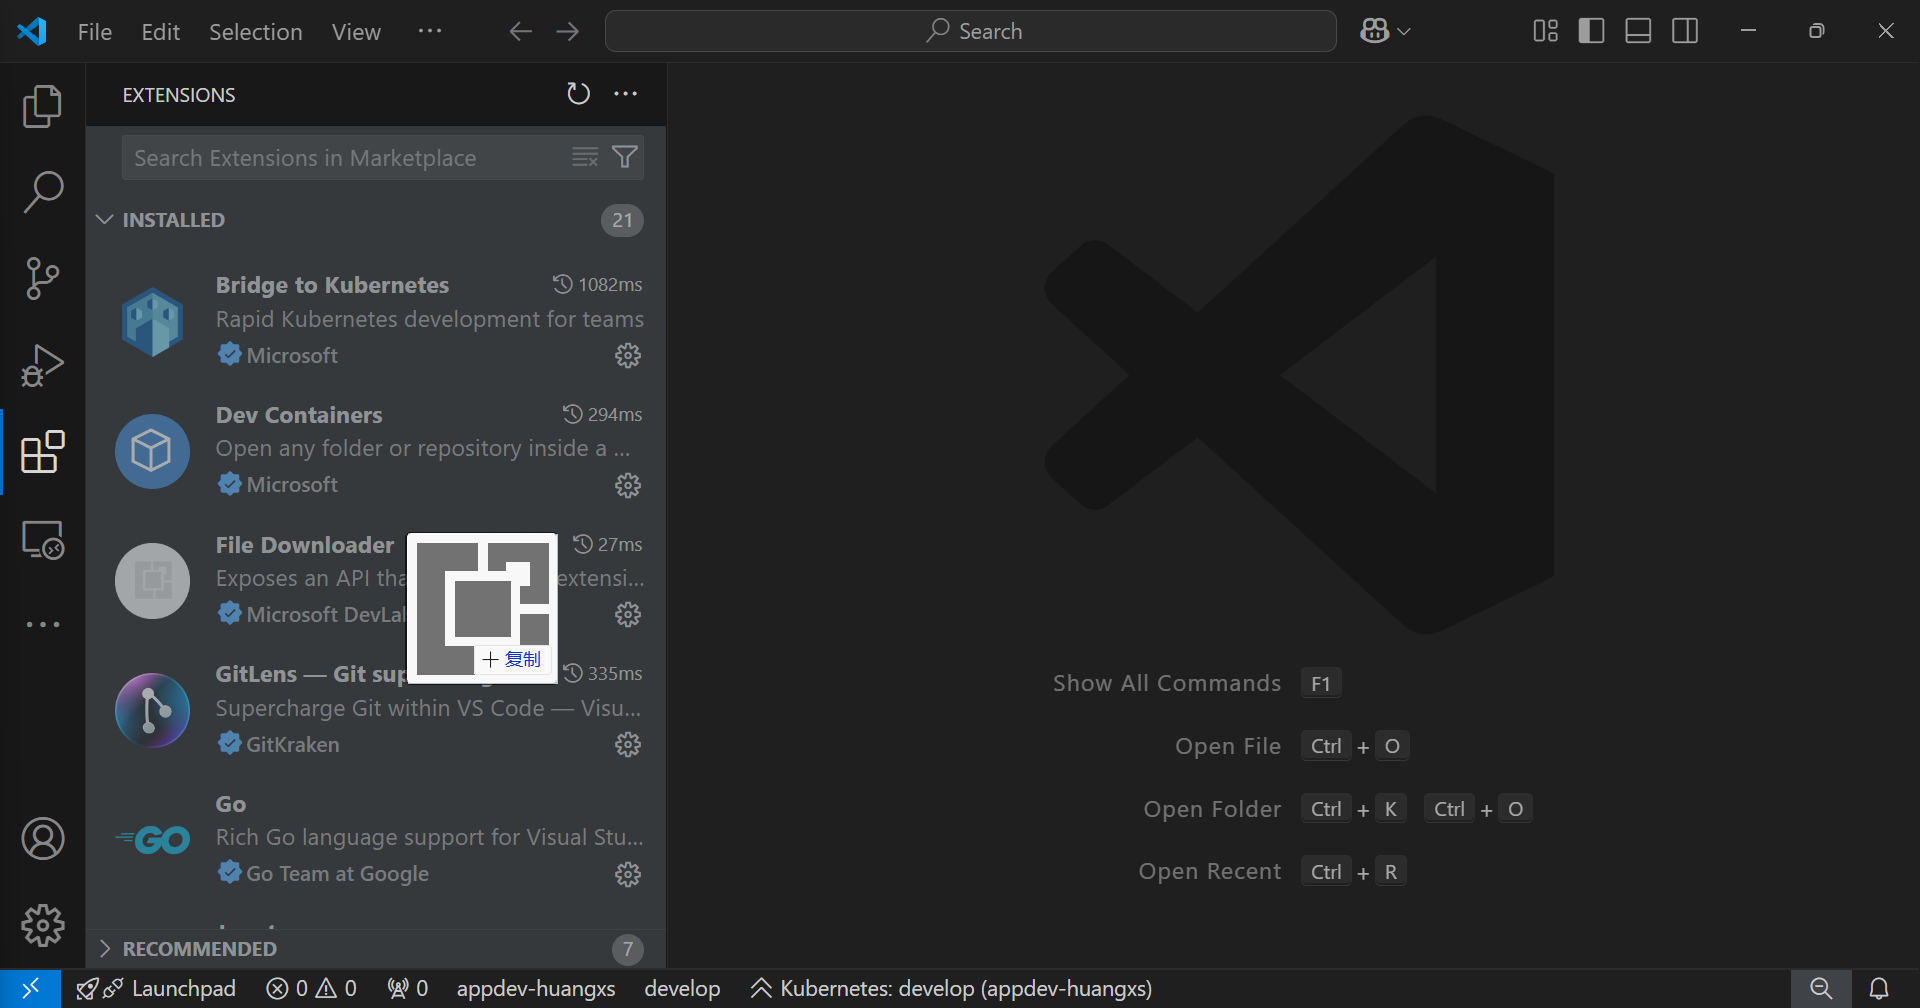Viewport: 1920px width, 1008px height.
Task: Open the File menu
Action: pyautogui.click(x=94, y=32)
